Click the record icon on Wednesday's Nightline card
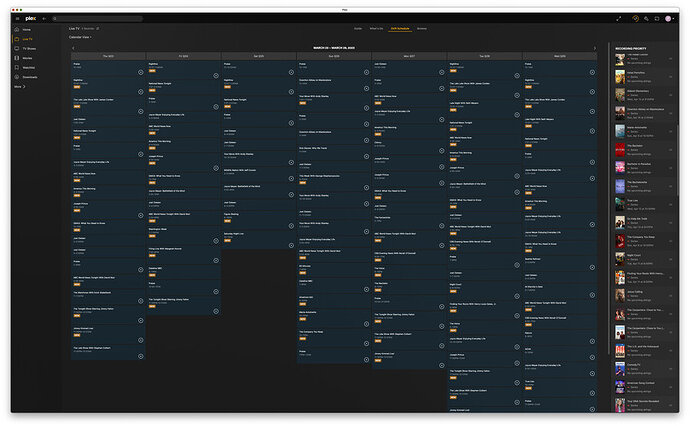Image resolution: width=690 pixels, height=426 pixels. pyautogui.click(x=592, y=92)
